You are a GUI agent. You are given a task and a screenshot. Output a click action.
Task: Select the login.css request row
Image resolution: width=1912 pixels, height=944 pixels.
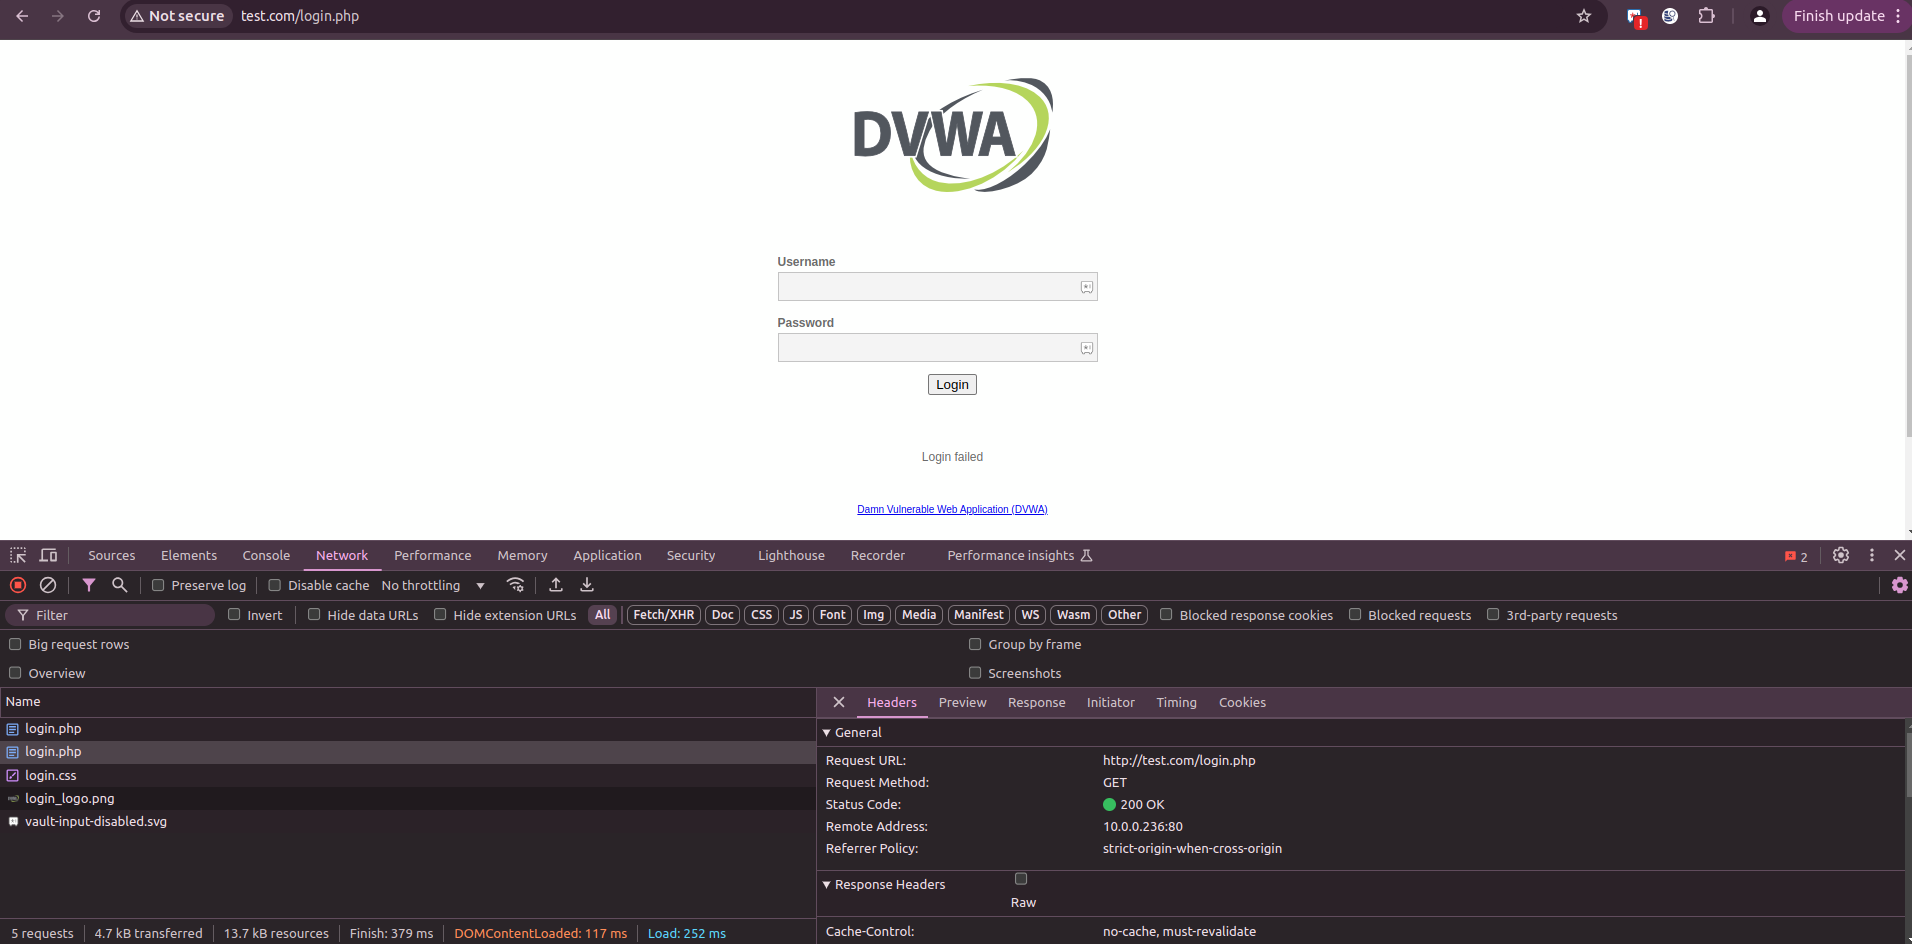pyautogui.click(x=408, y=775)
